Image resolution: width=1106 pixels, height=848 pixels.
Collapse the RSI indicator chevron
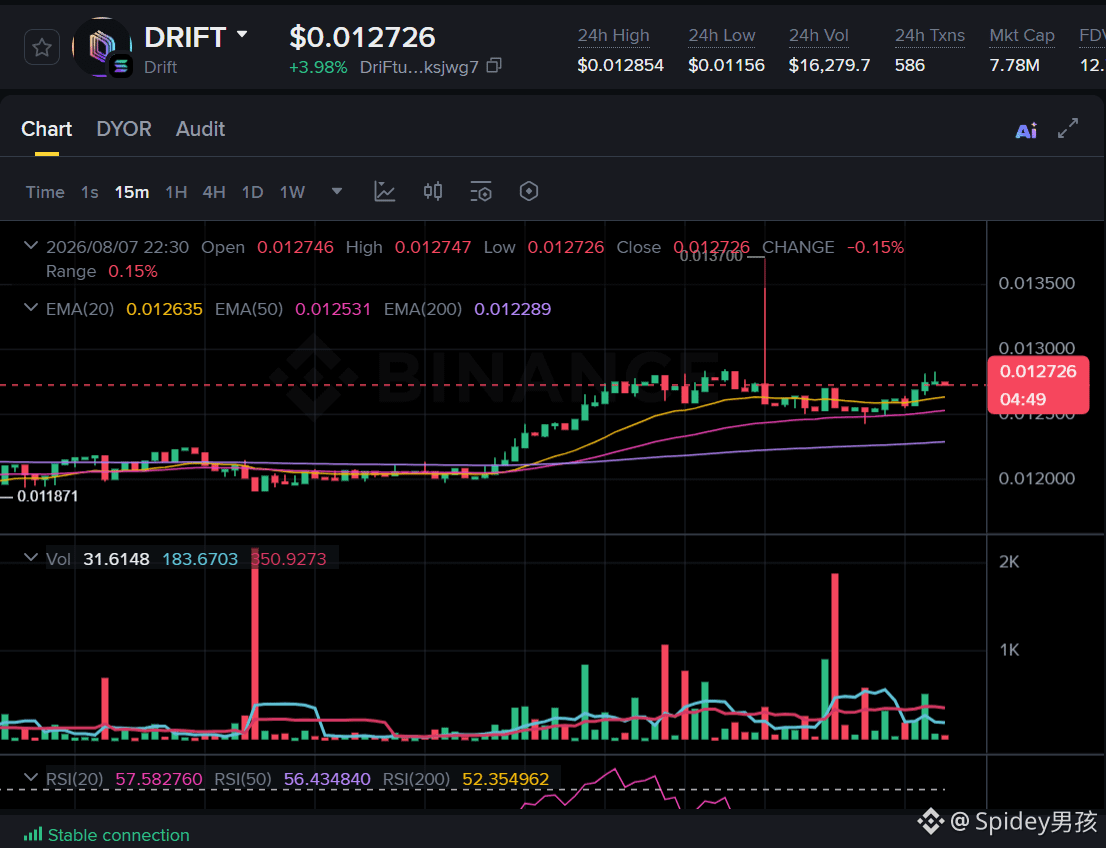pyautogui.click(x=31, y=777)
